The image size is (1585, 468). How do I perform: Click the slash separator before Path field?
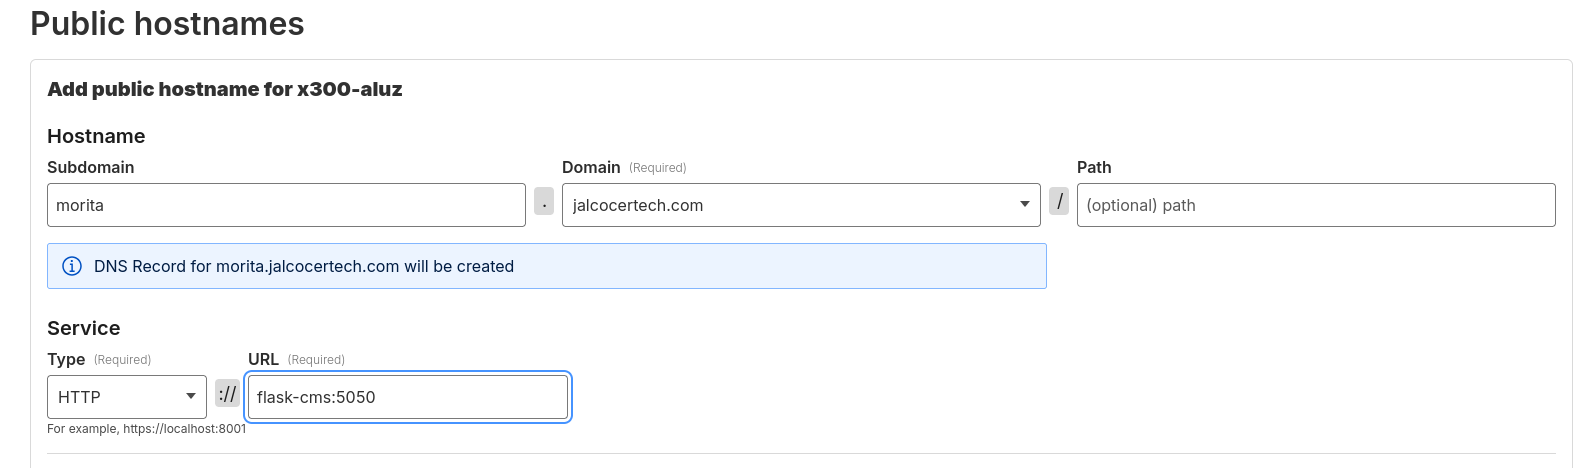pyautogui.click(x=1059, y=201)
